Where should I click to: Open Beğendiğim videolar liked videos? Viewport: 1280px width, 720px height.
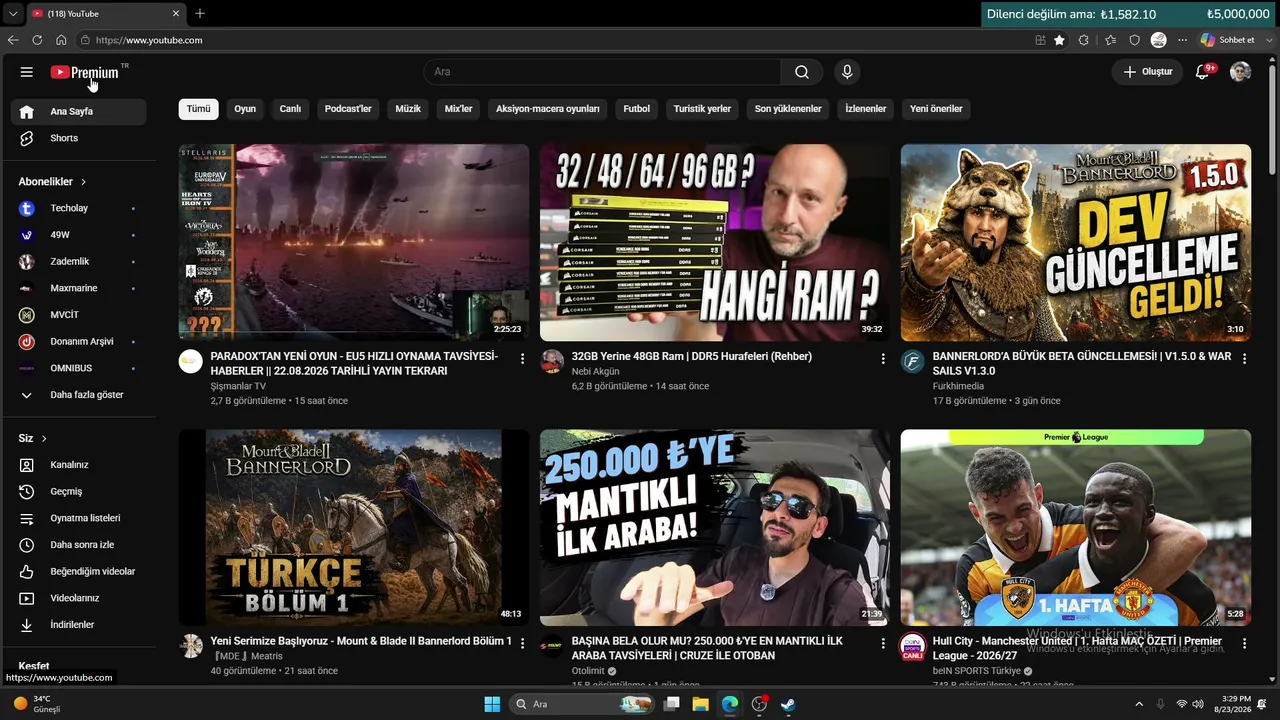(x=79, y=571)
